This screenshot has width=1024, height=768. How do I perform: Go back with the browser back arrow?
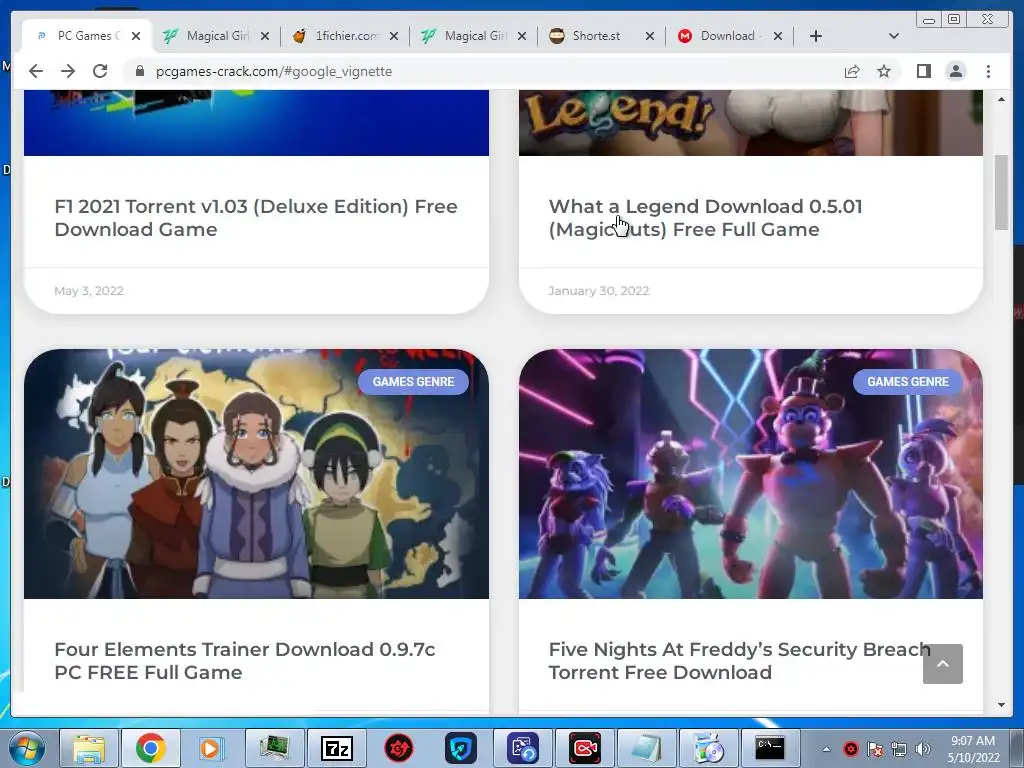click(36, 71)
